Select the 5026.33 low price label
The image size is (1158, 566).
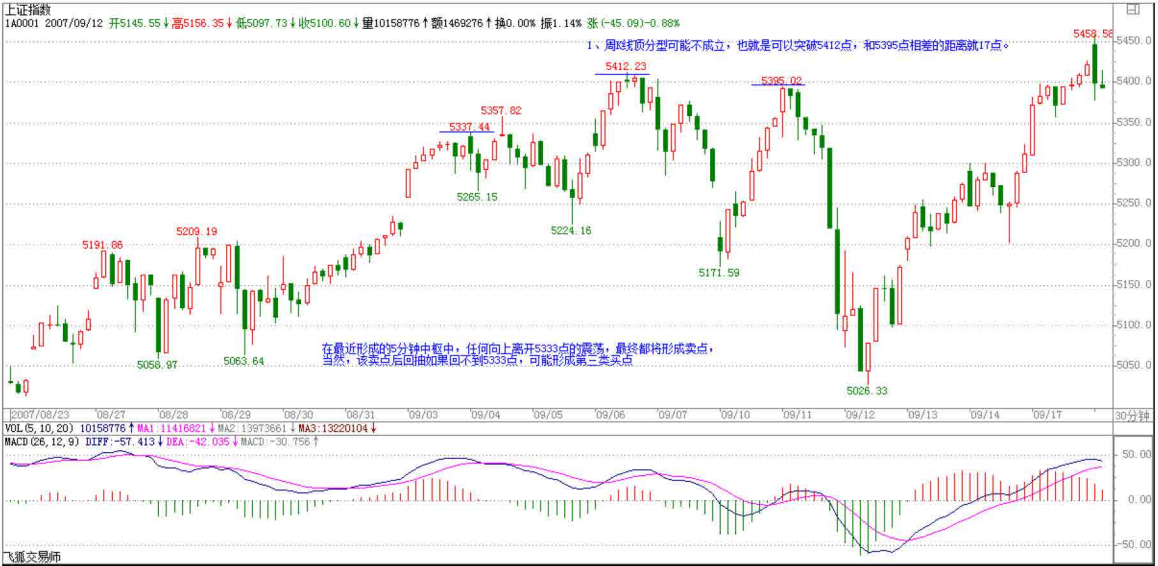coord(867,390)
